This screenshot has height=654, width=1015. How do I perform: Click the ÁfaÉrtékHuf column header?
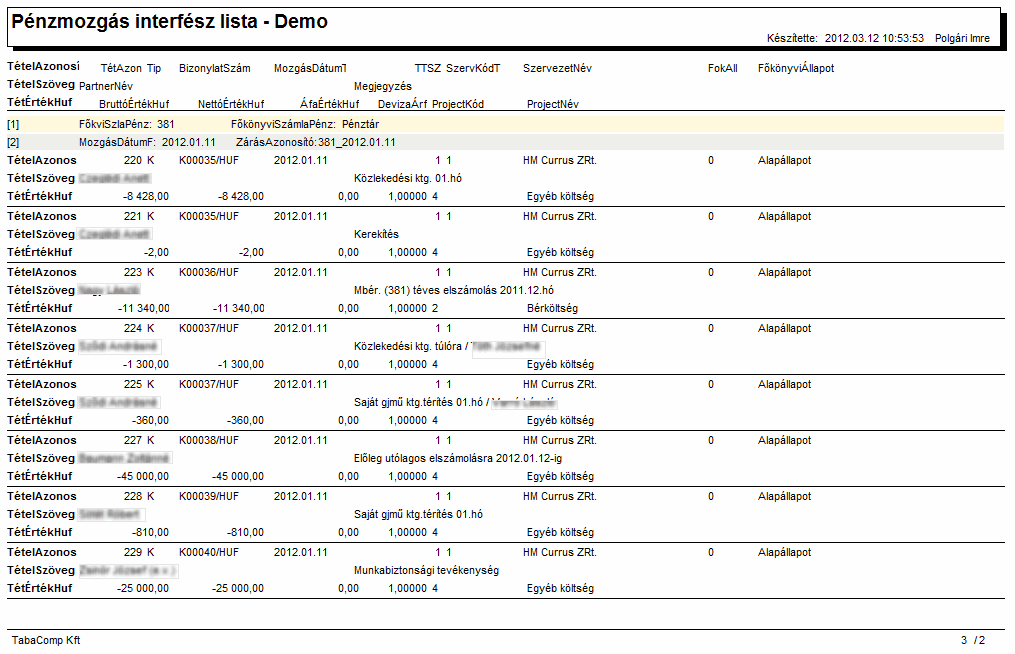click(329, 104)
